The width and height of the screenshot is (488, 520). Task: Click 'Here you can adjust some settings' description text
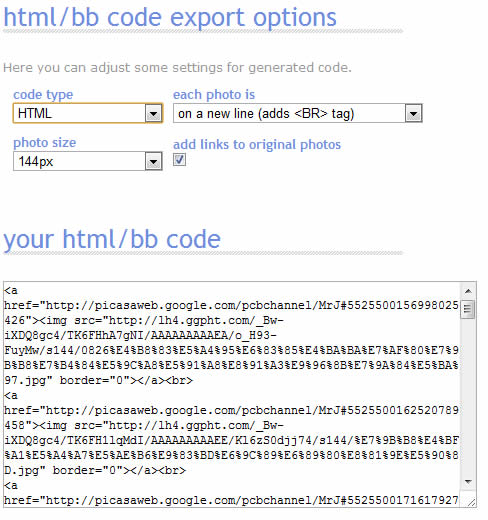coord(177,68)
